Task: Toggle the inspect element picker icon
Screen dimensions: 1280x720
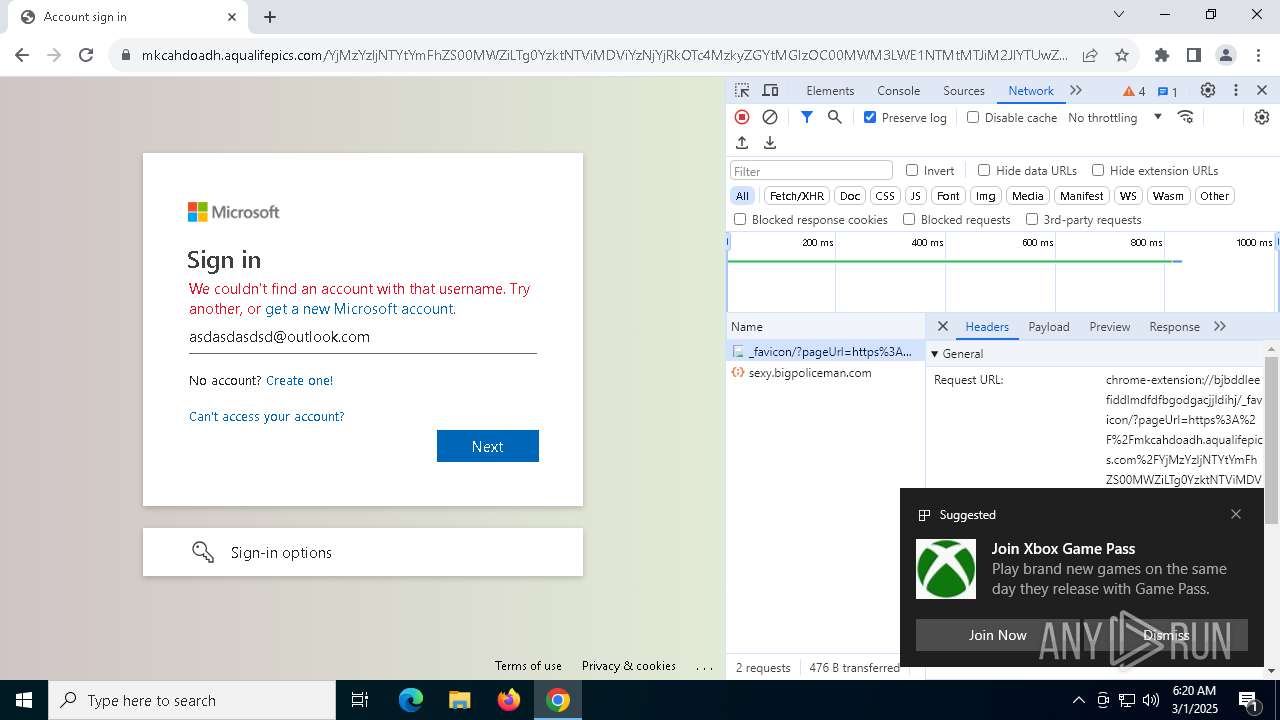Action: (742, 90)
